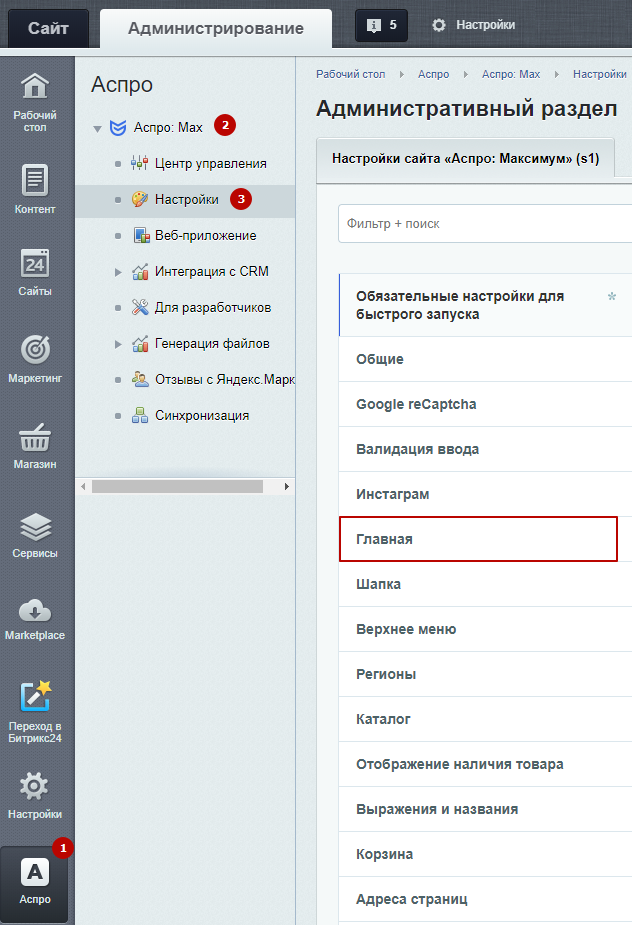Open the Регионы settings section
Viewport: 632px width, 925px height.
[x=485, y=674]
